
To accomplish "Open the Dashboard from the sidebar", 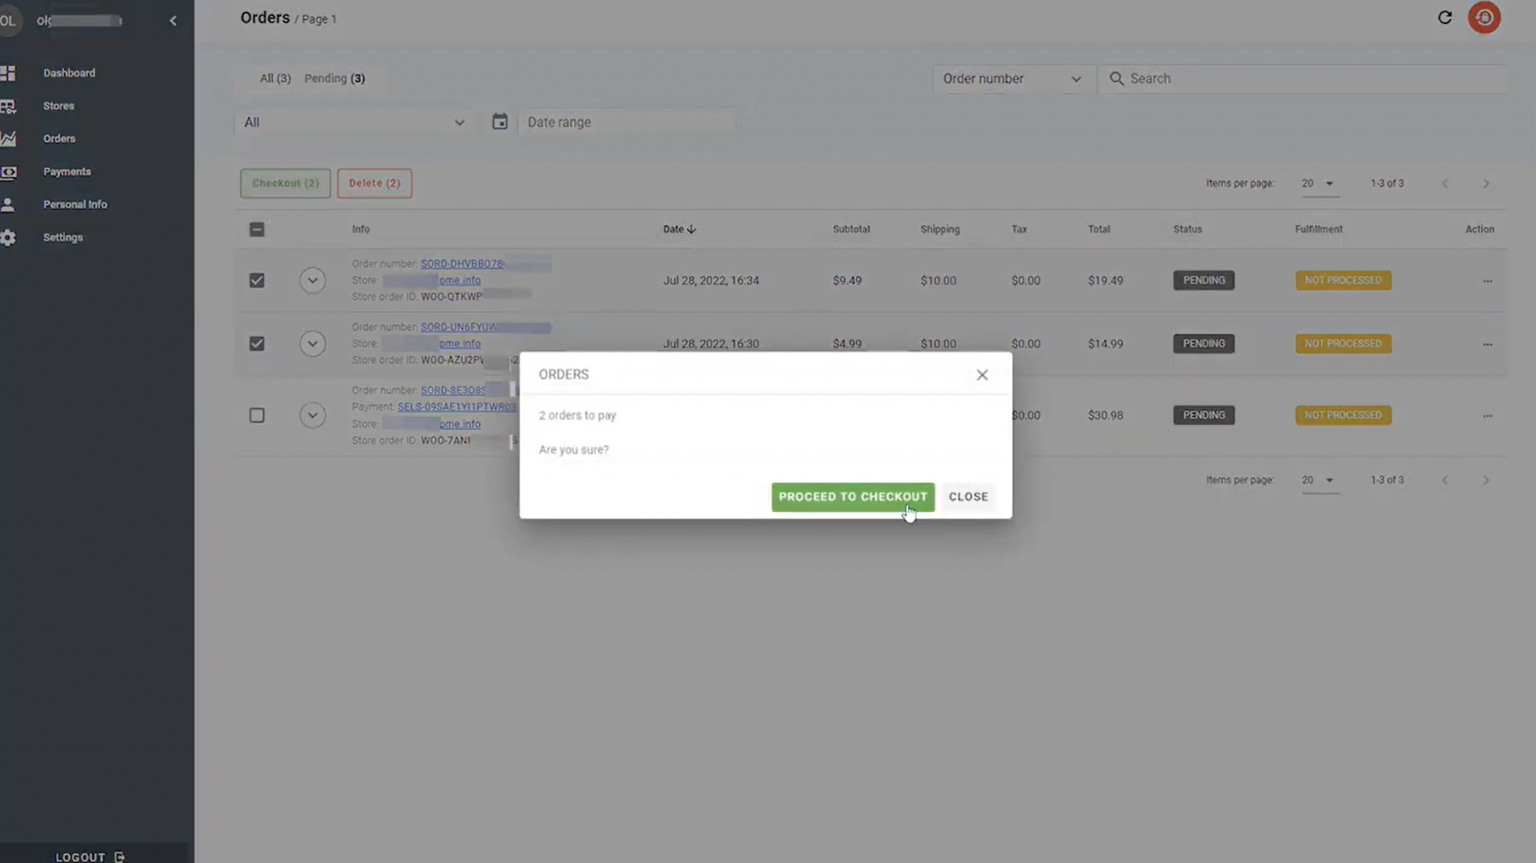I will click(x=9, y=72).
